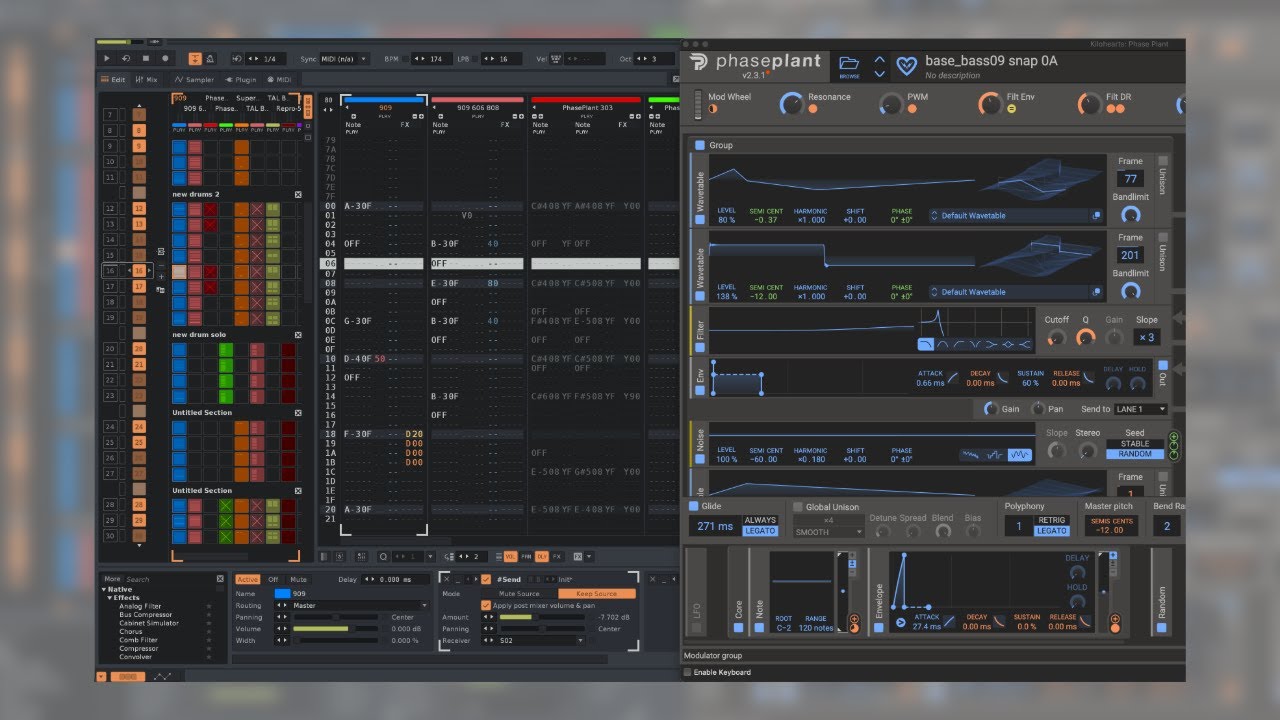Select Keep Source mode in #Send

click(596, 593)
